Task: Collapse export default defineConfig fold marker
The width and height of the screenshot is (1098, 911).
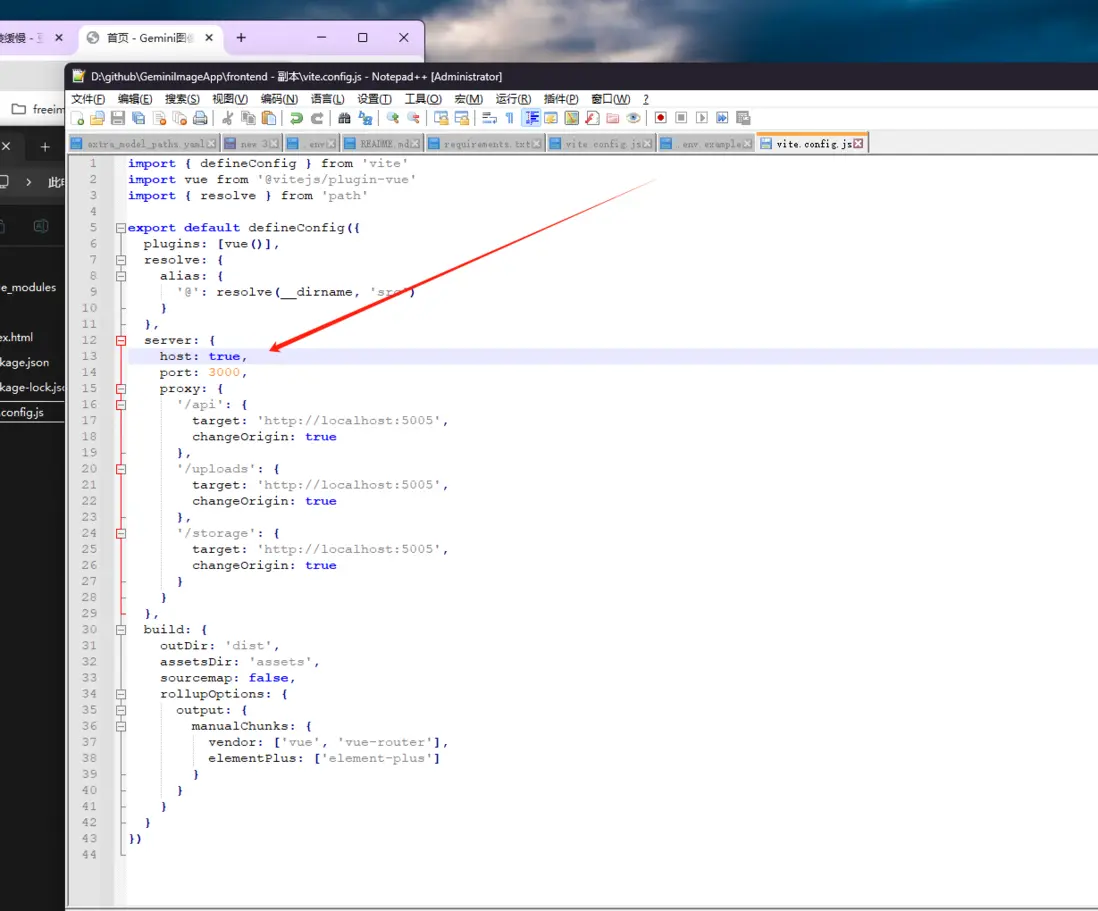Action: point(121,228)
